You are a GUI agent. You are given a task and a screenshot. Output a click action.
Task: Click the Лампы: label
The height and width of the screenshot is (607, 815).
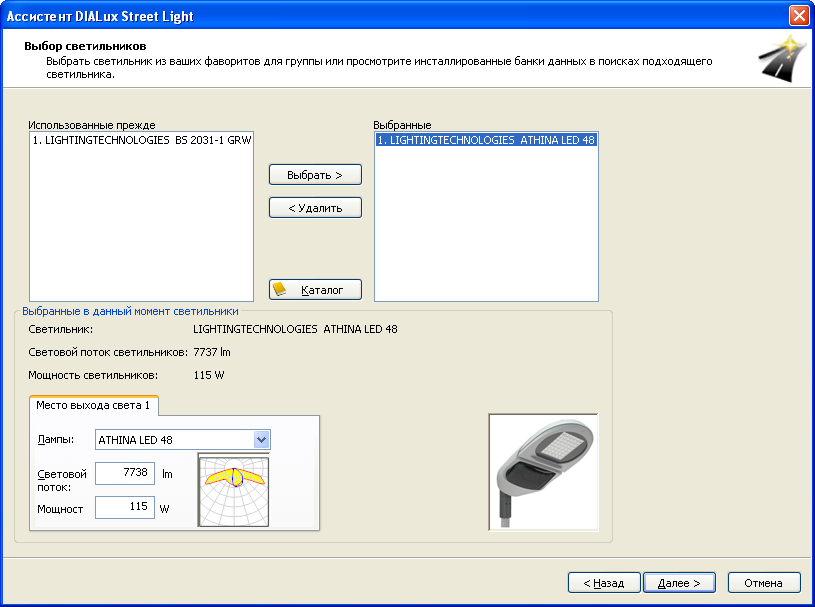(x=56, y=439)
